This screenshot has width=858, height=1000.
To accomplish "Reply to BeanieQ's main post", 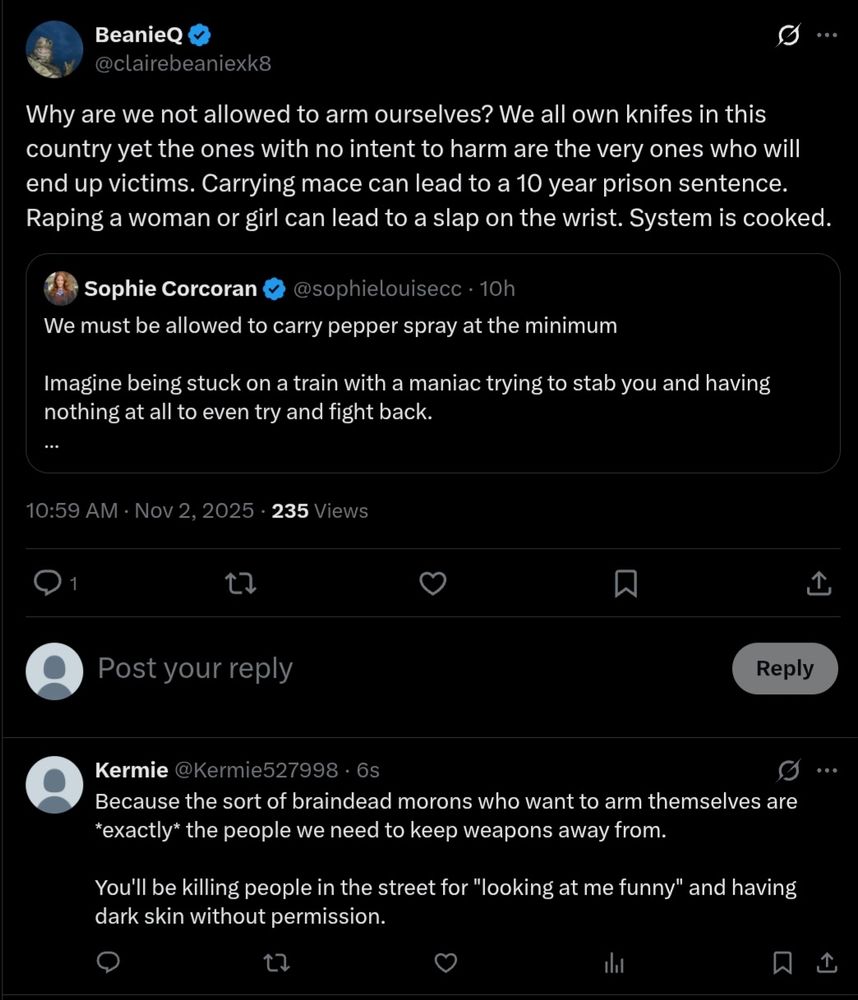I will 48,583.
